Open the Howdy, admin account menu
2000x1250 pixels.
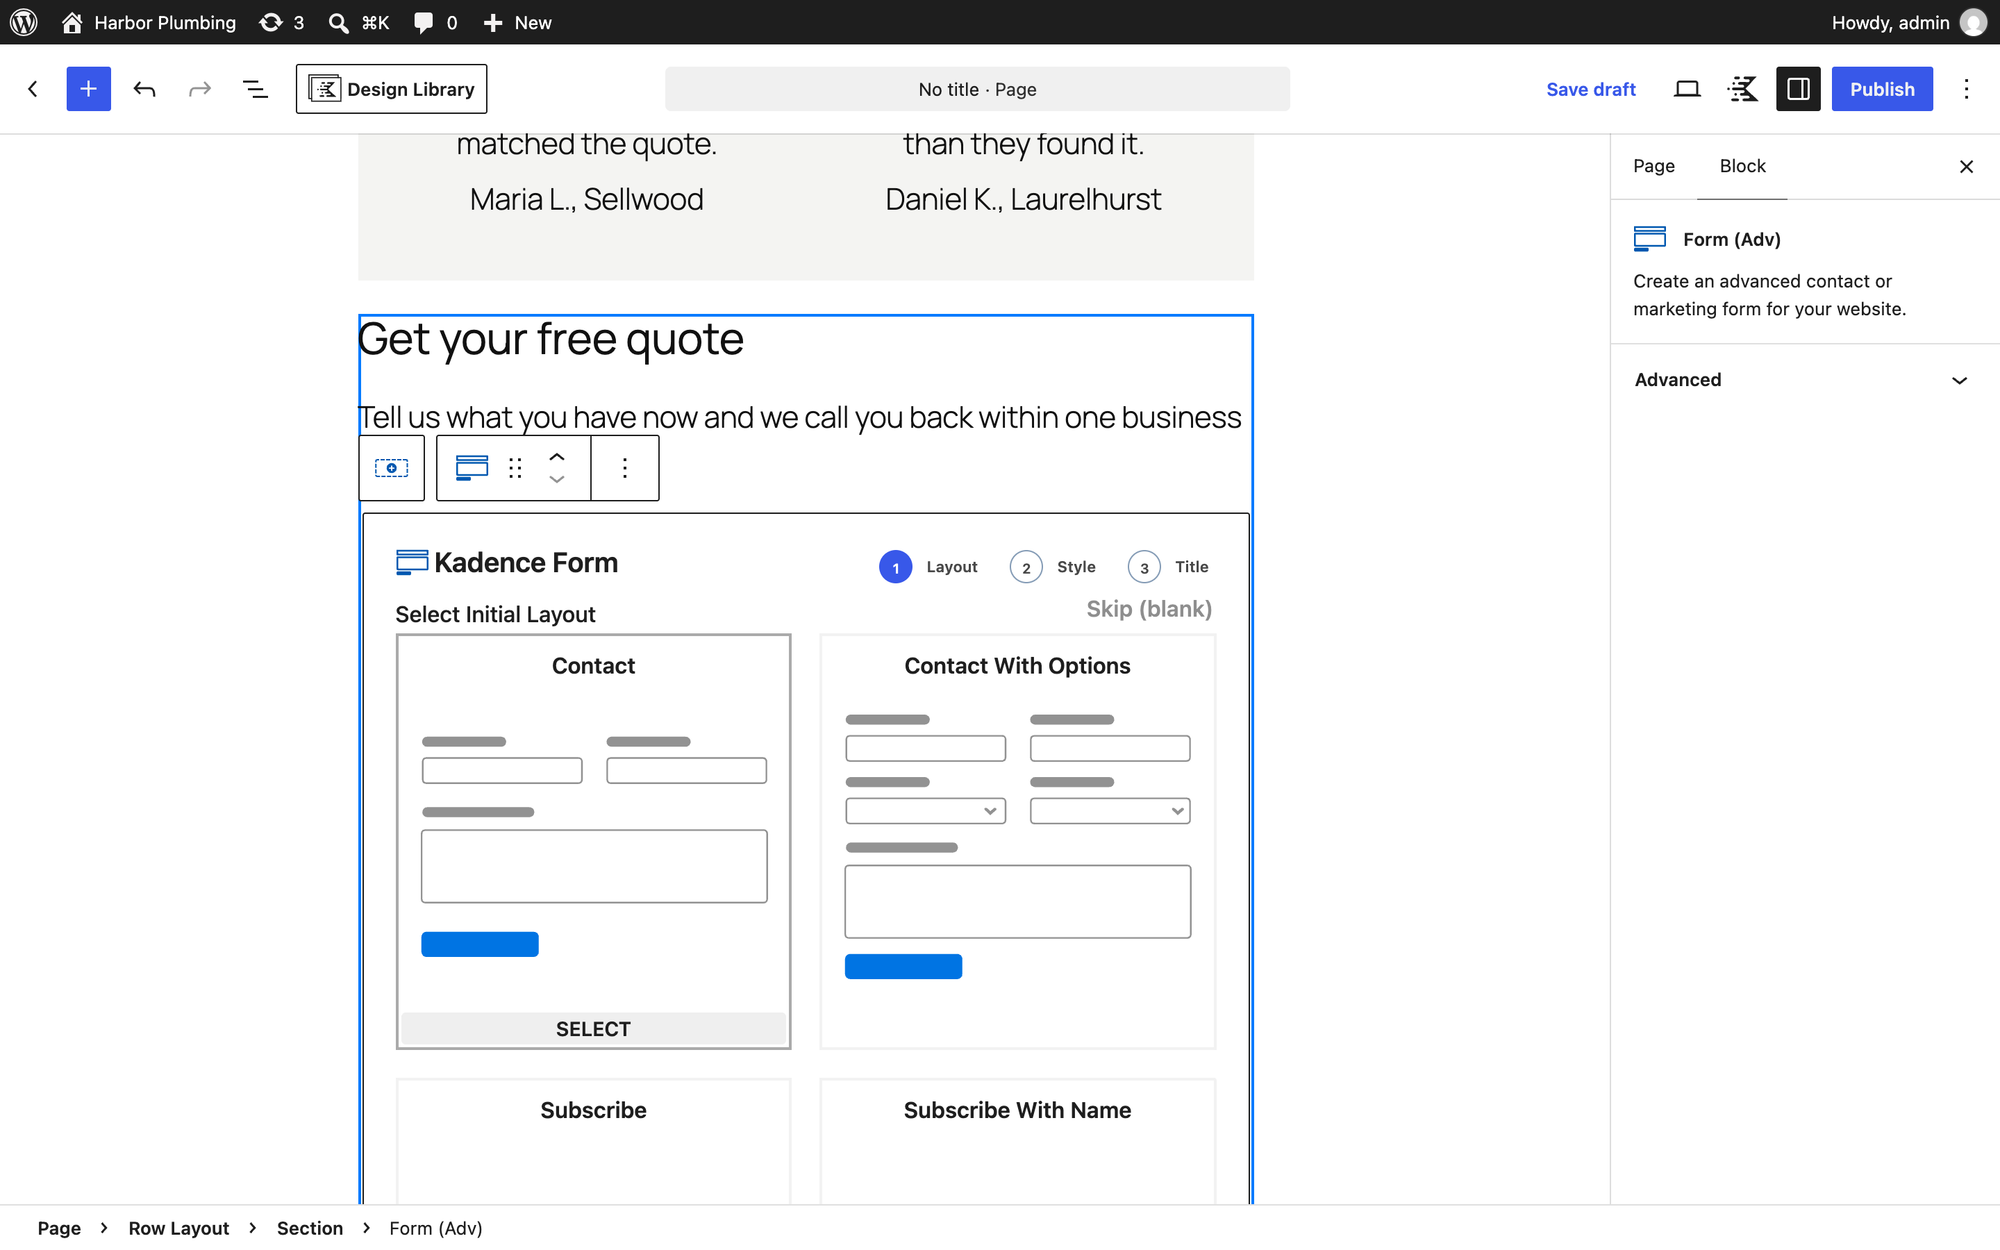point(1908,22)
